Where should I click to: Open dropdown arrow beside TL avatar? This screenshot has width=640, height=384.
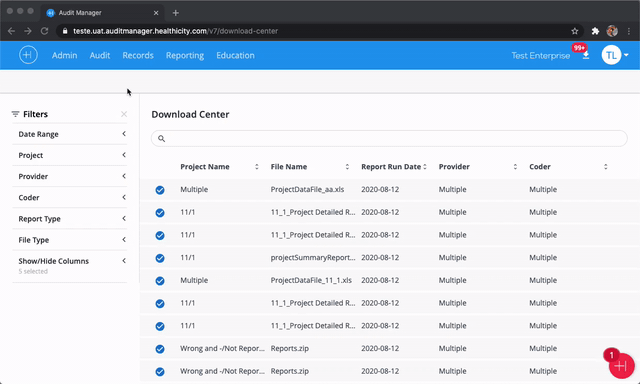coord(626,55)
